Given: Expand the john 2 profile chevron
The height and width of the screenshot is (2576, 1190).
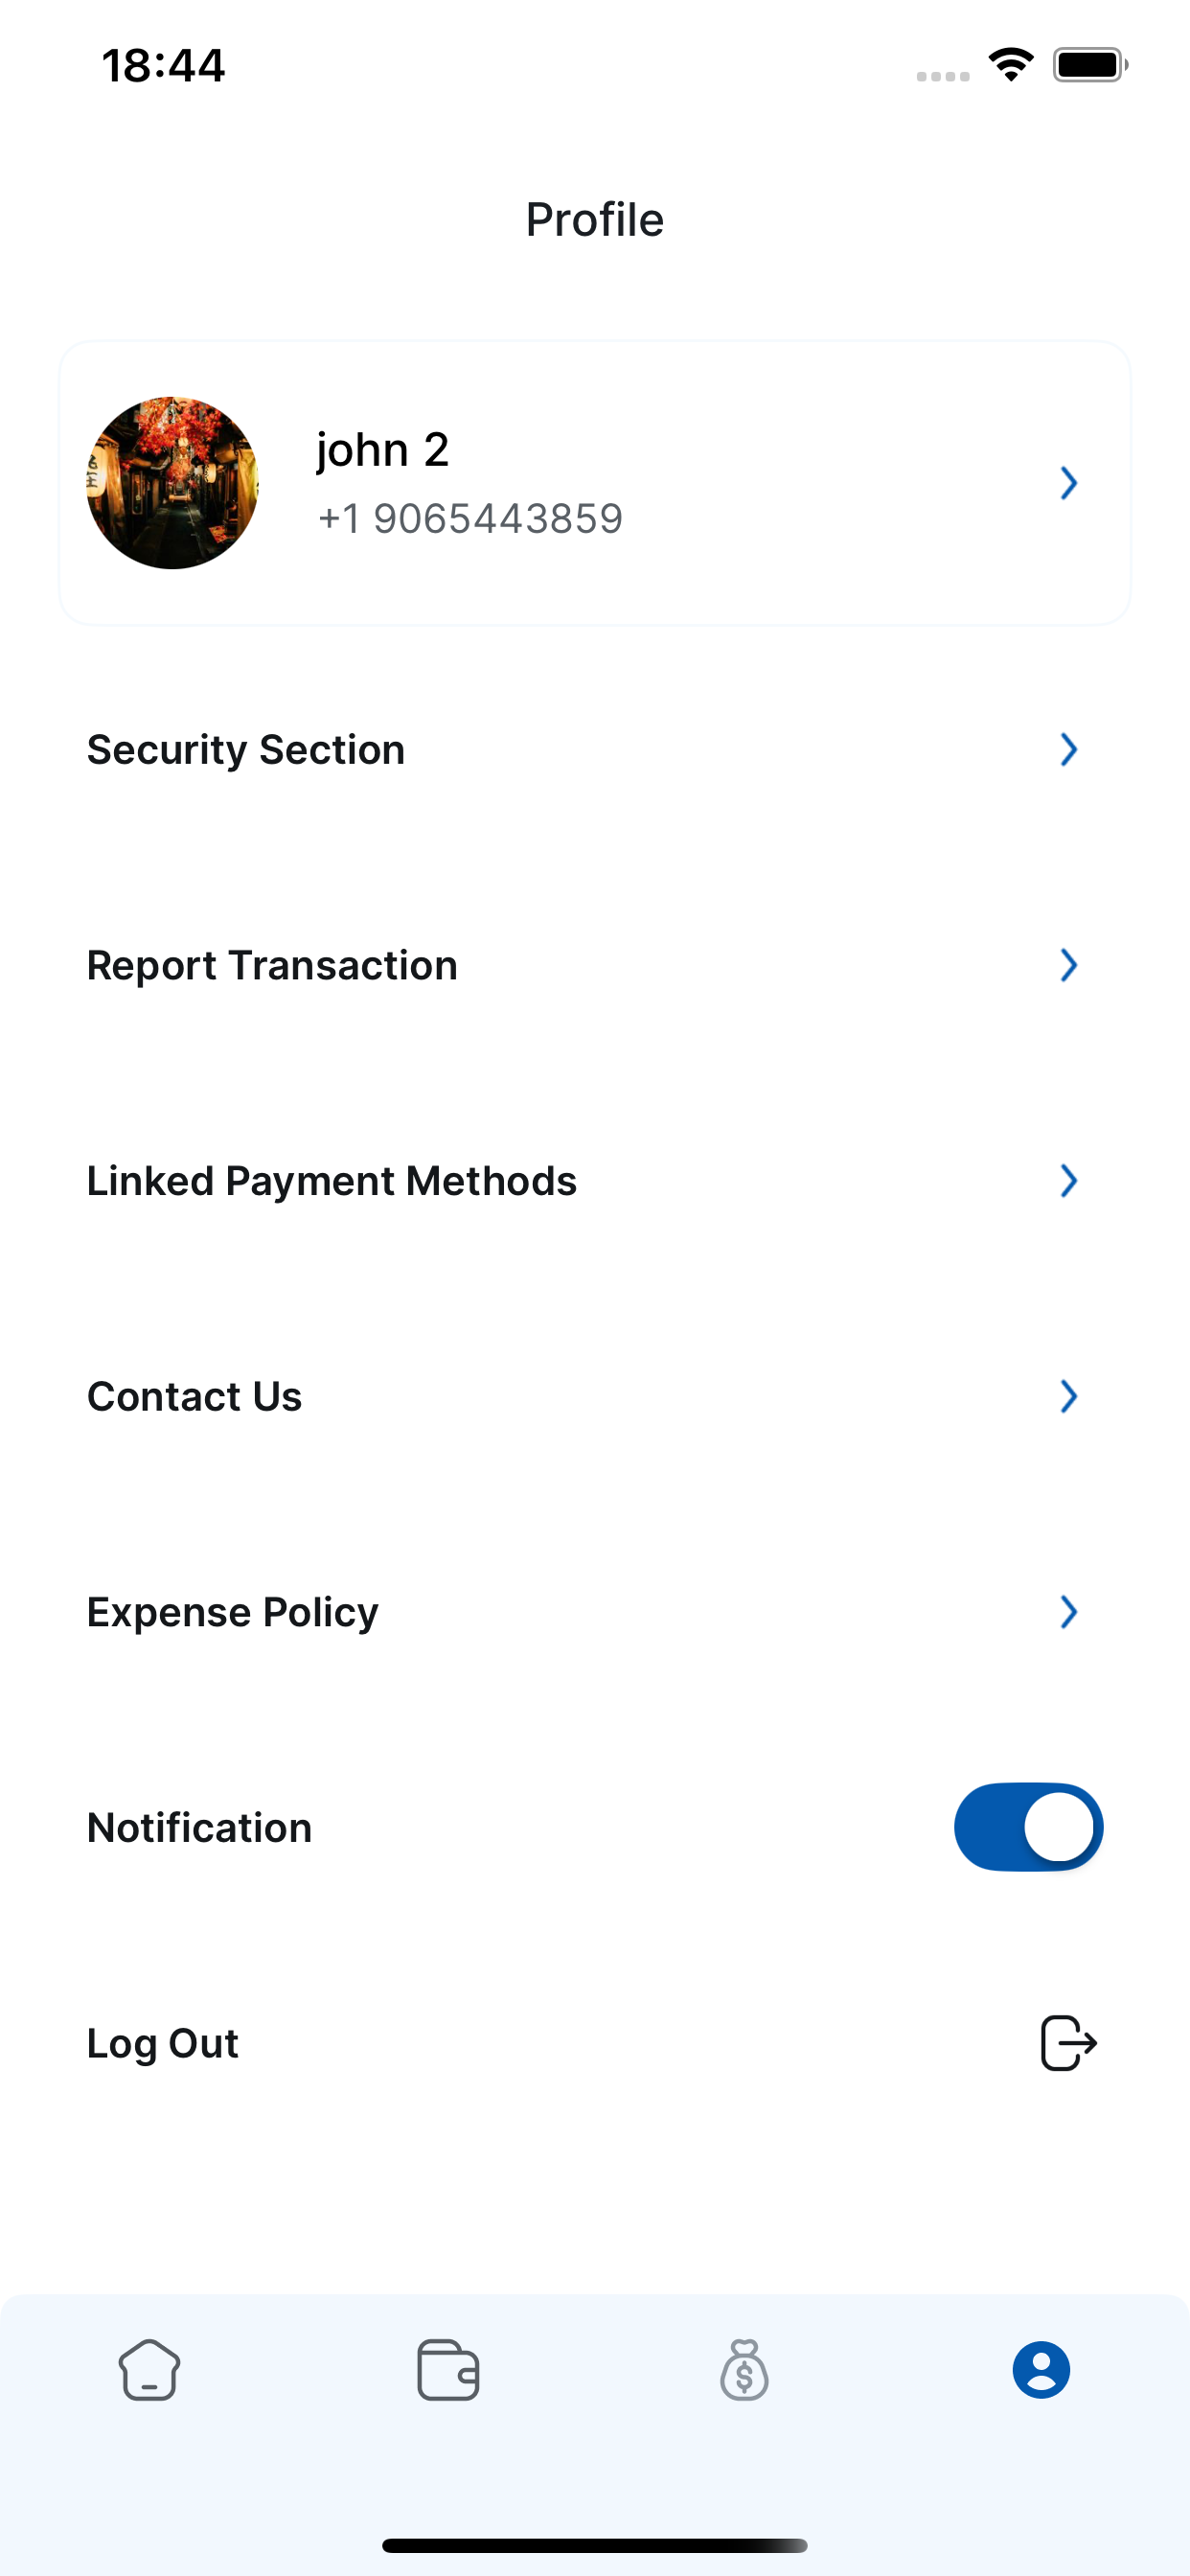Looking at the screenshot, I should click(x=1068, y=483).
